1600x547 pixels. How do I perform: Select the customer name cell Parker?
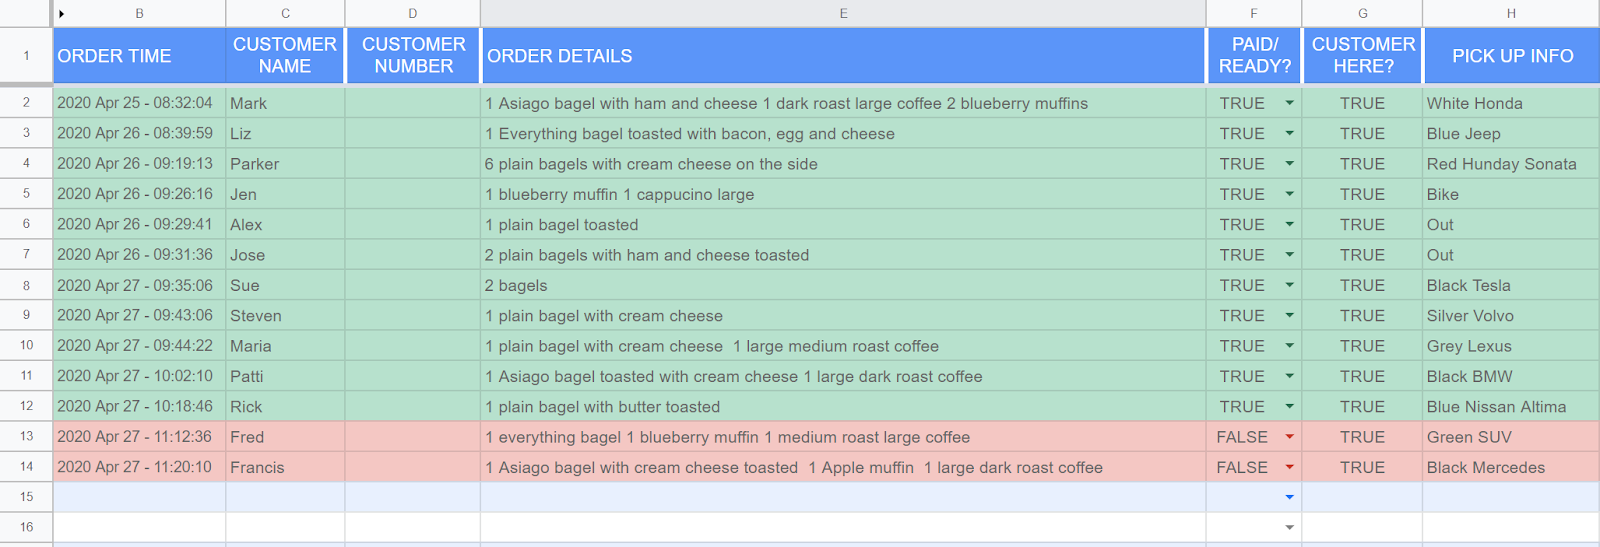click(285, 164)
